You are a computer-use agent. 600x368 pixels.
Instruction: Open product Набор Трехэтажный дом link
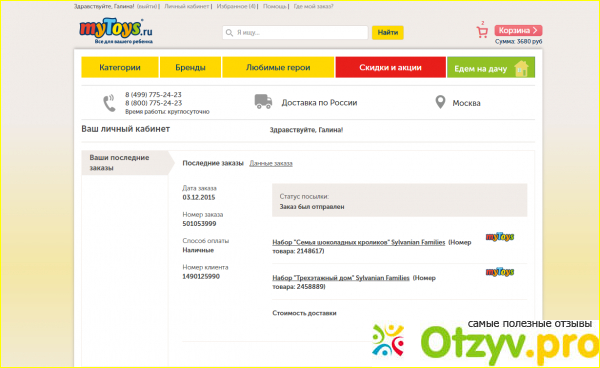pos(341,278)
